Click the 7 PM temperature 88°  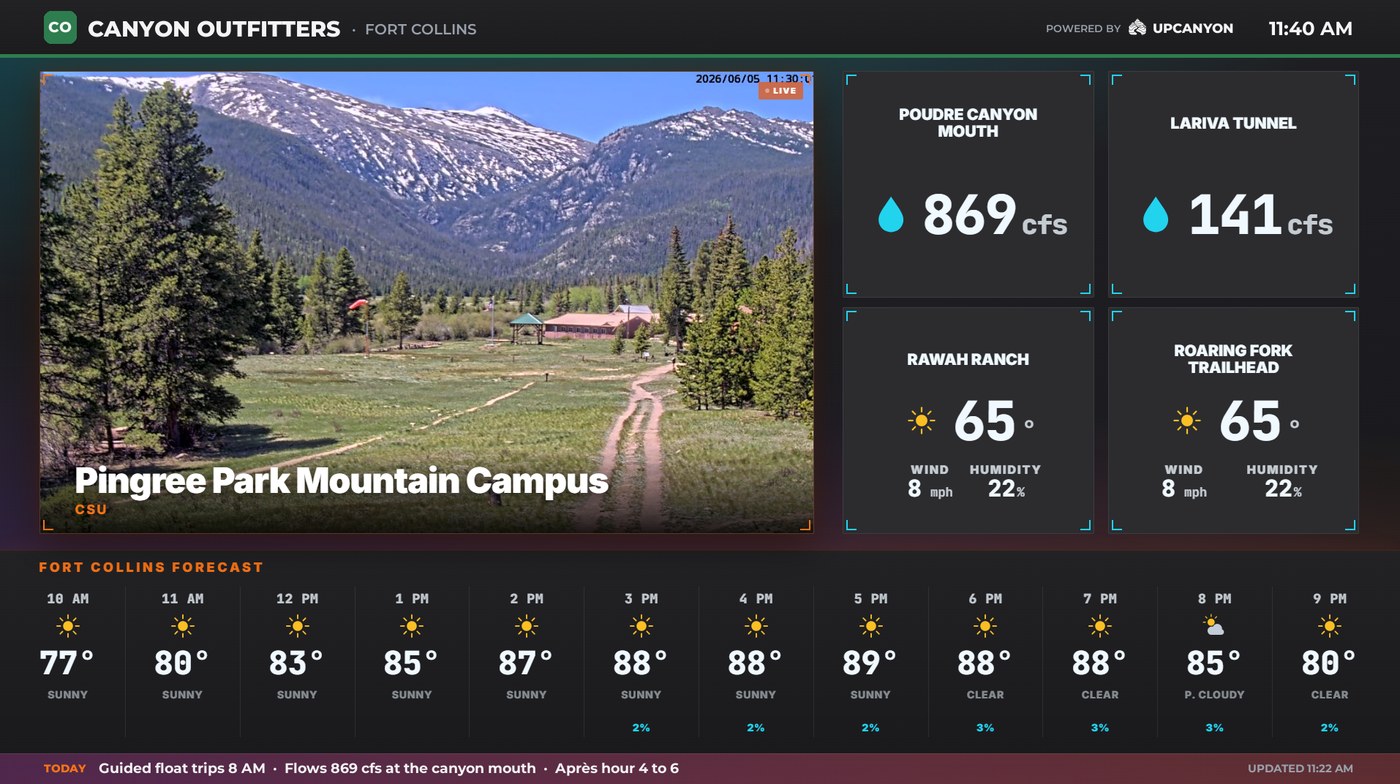coord(1100,662)
